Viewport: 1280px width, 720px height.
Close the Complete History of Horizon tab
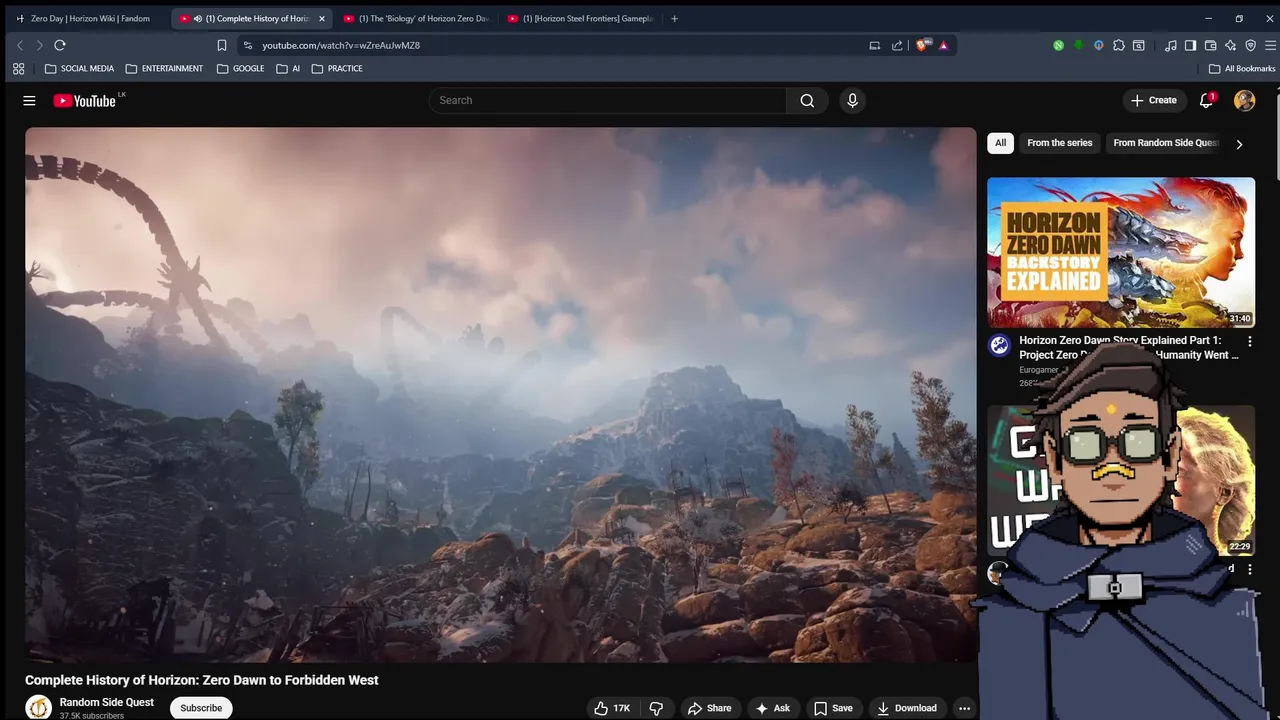pos(321,19)
